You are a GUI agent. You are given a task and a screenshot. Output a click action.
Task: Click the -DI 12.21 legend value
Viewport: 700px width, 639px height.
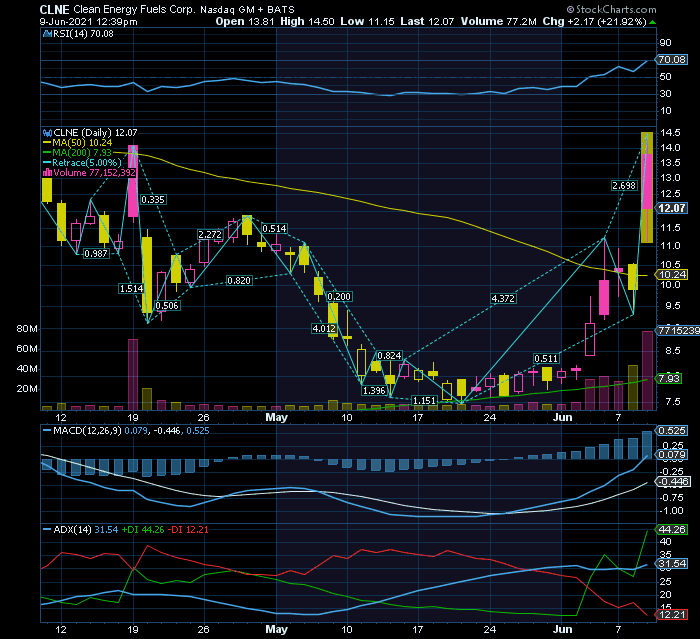click(x=188, y=530)
